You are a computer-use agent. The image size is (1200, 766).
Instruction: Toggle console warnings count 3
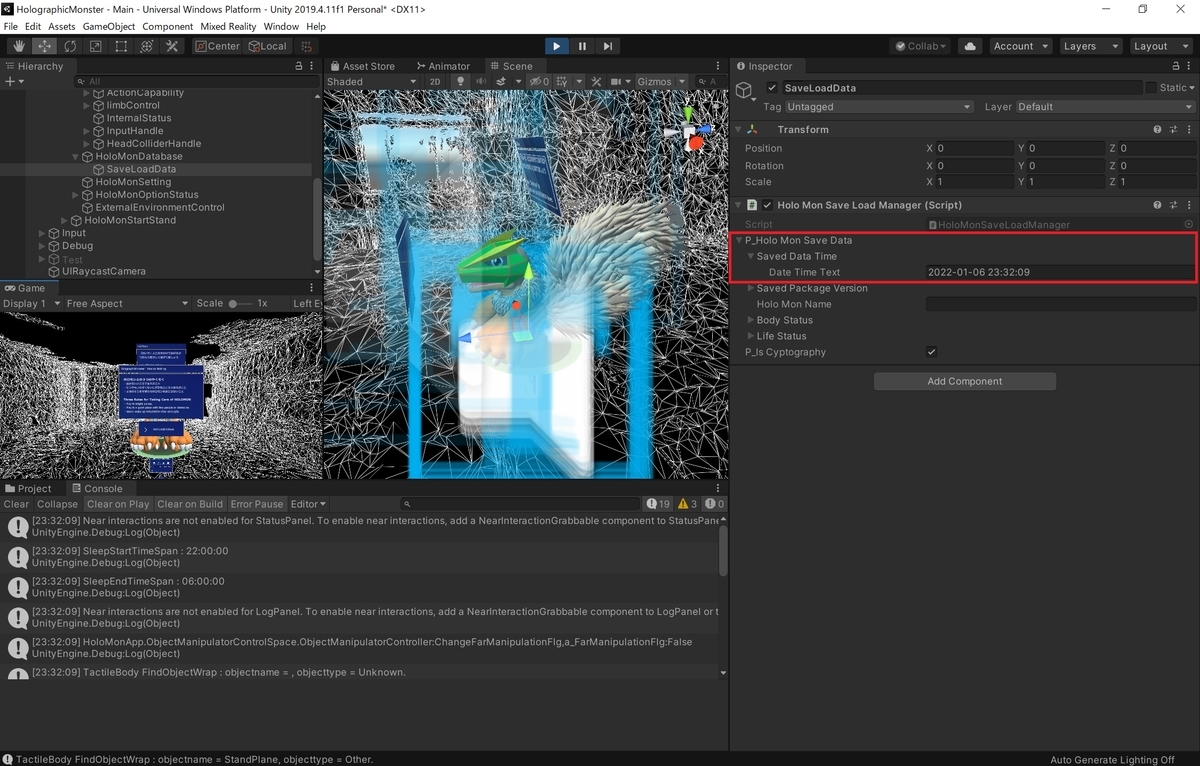[x=688, y=504]
